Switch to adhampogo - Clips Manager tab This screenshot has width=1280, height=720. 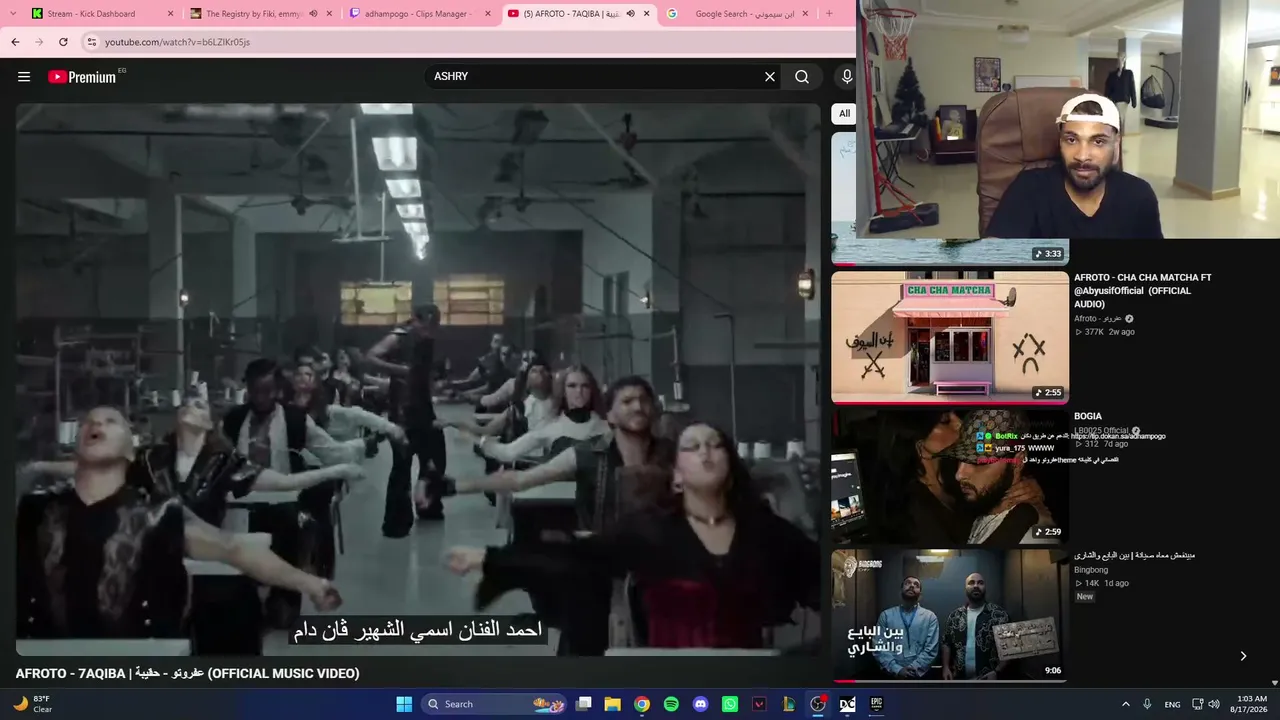421,14
